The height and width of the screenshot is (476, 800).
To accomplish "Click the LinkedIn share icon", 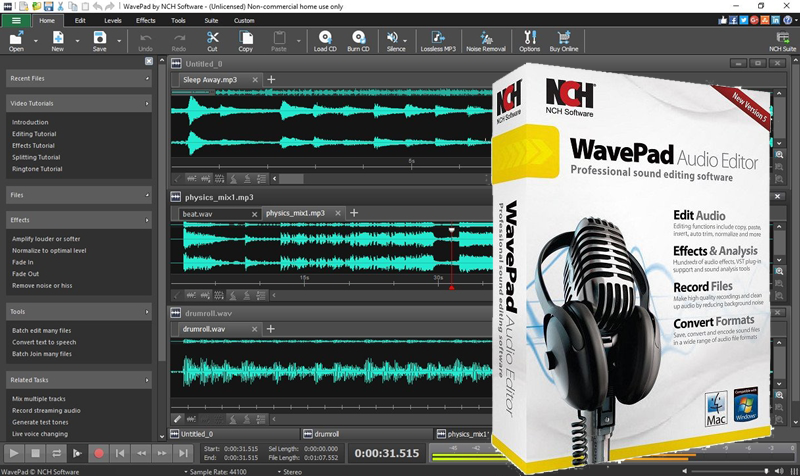I will 776,20.
